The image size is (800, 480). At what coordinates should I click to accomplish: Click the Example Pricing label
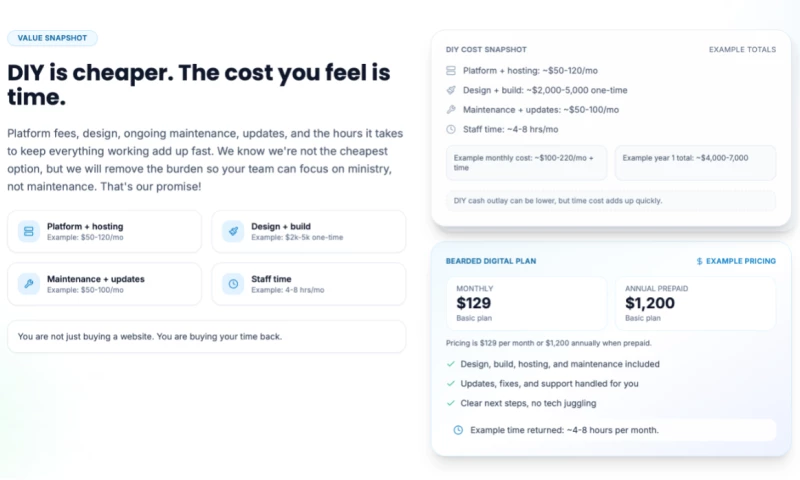(x=740, y=261)
